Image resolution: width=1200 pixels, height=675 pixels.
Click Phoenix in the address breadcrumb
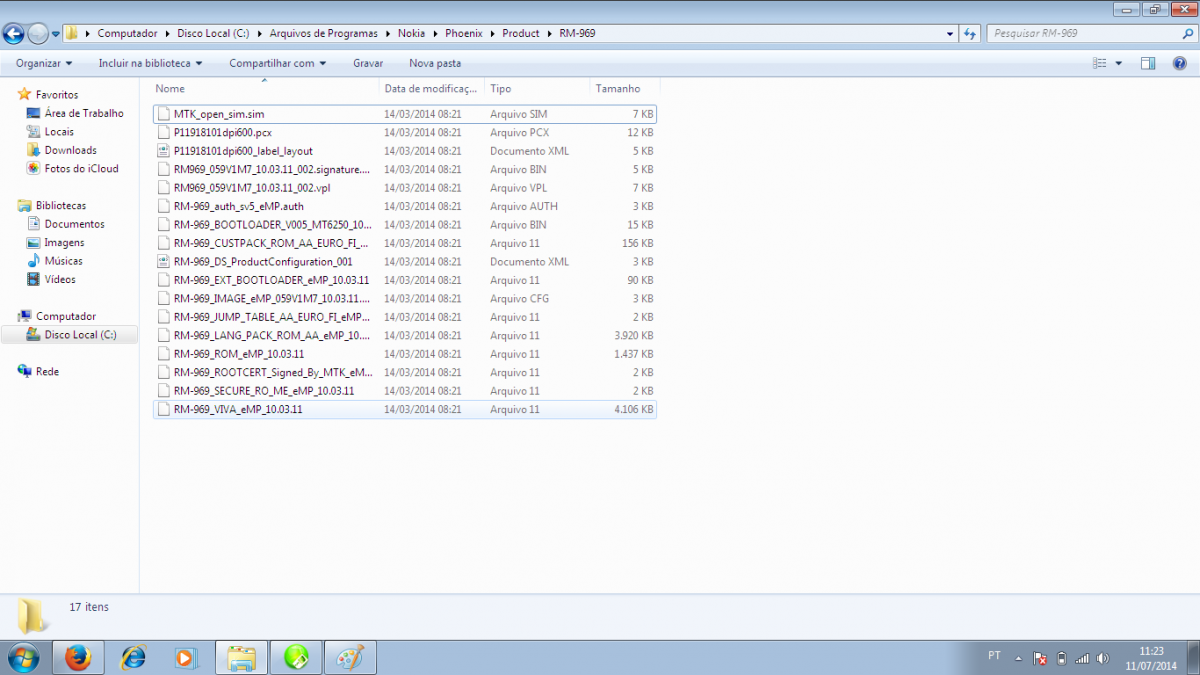pos(464,33)
